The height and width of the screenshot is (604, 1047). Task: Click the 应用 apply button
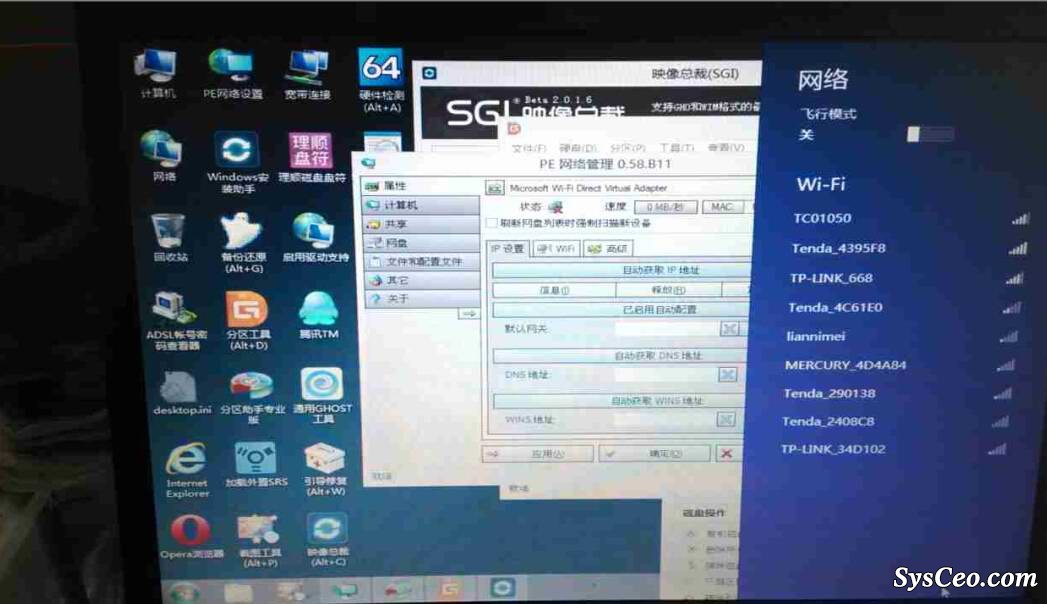click(x=538, y=454)
